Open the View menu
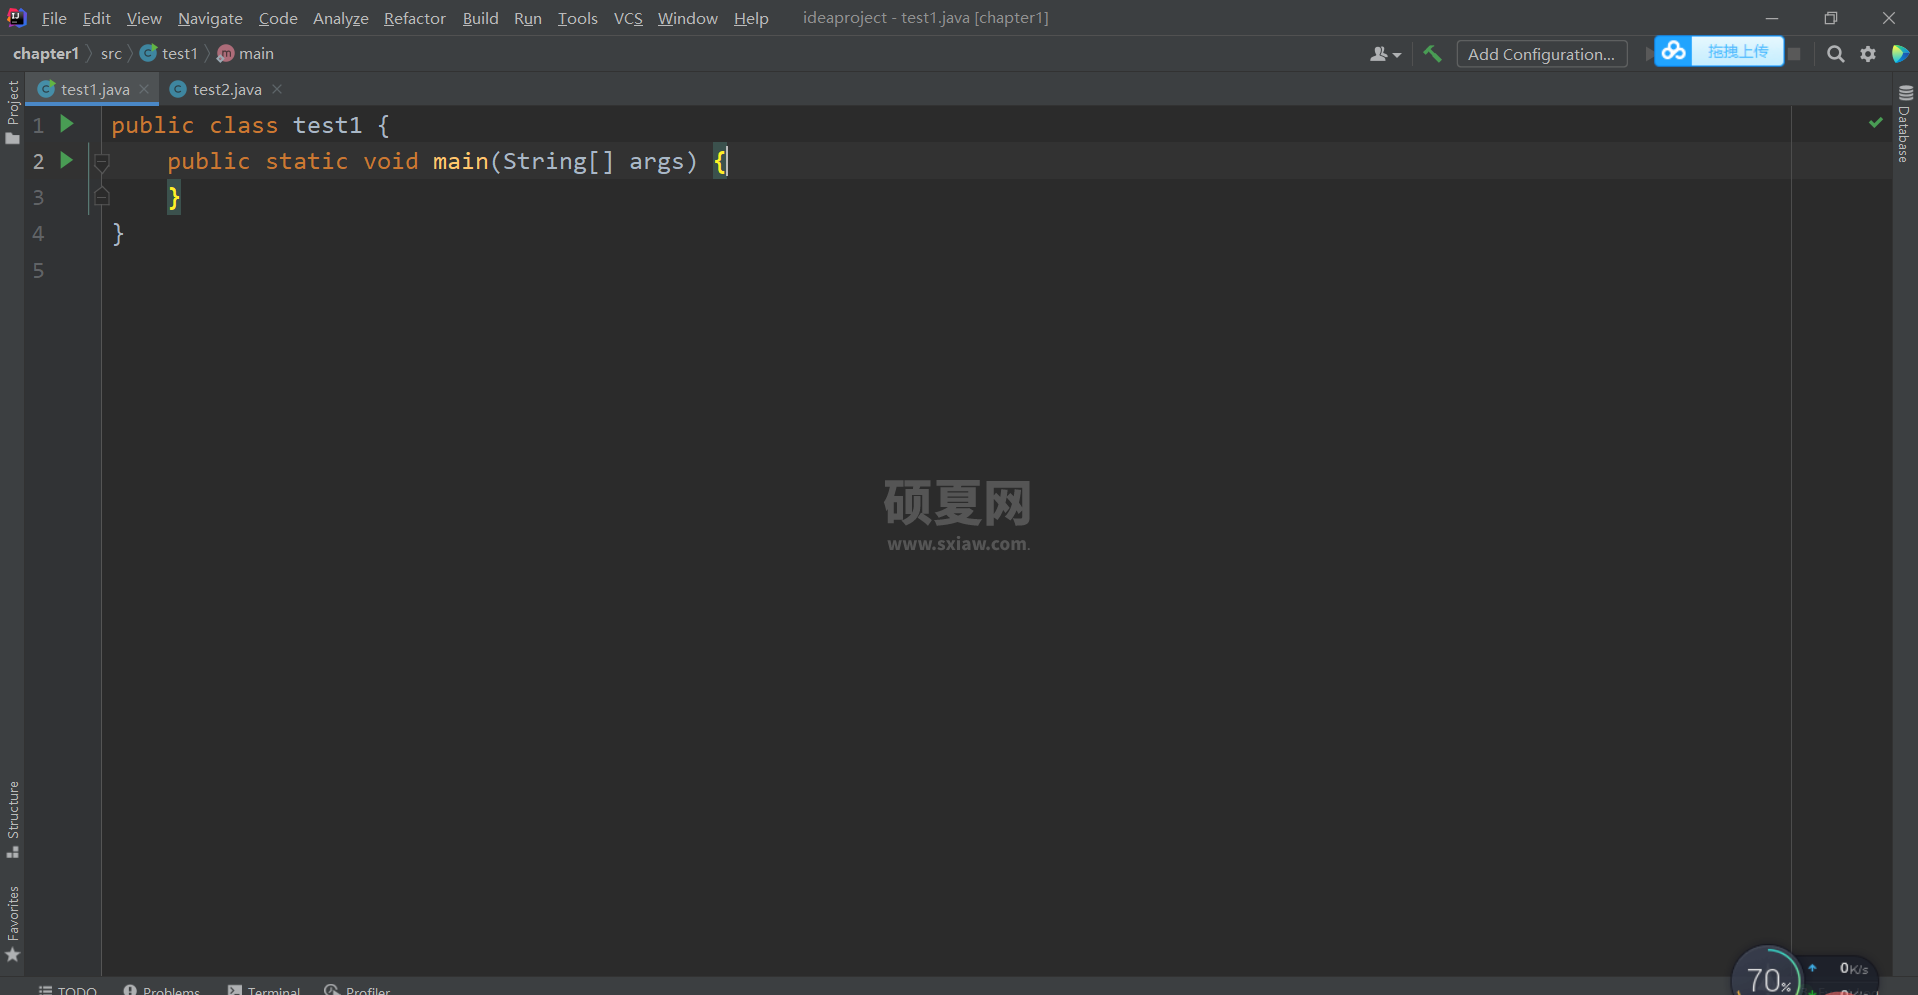Screen dimensions: 1918x995 click(144, 18)
